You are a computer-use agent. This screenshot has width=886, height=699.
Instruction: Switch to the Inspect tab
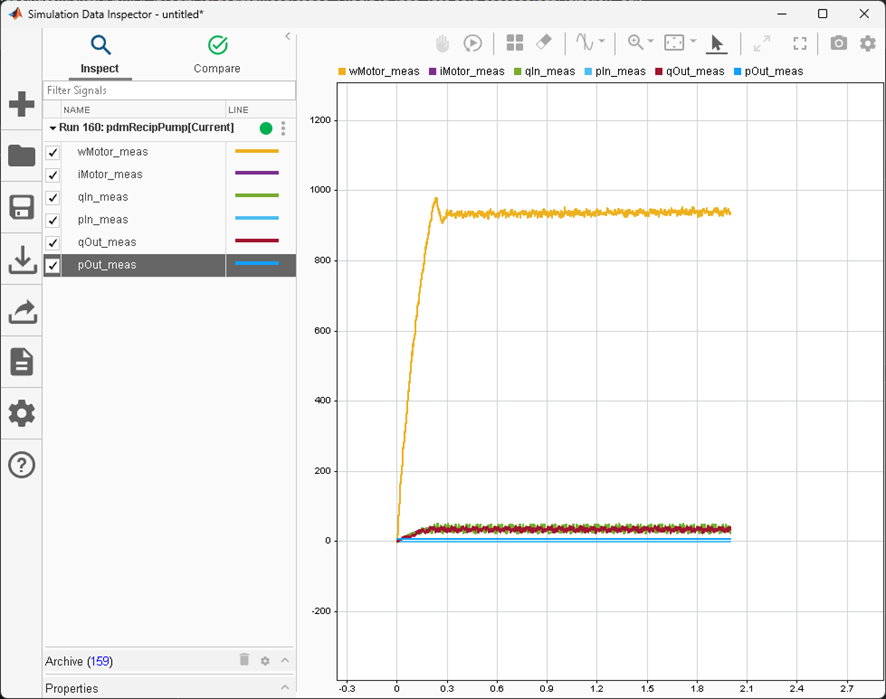(100, 55)
